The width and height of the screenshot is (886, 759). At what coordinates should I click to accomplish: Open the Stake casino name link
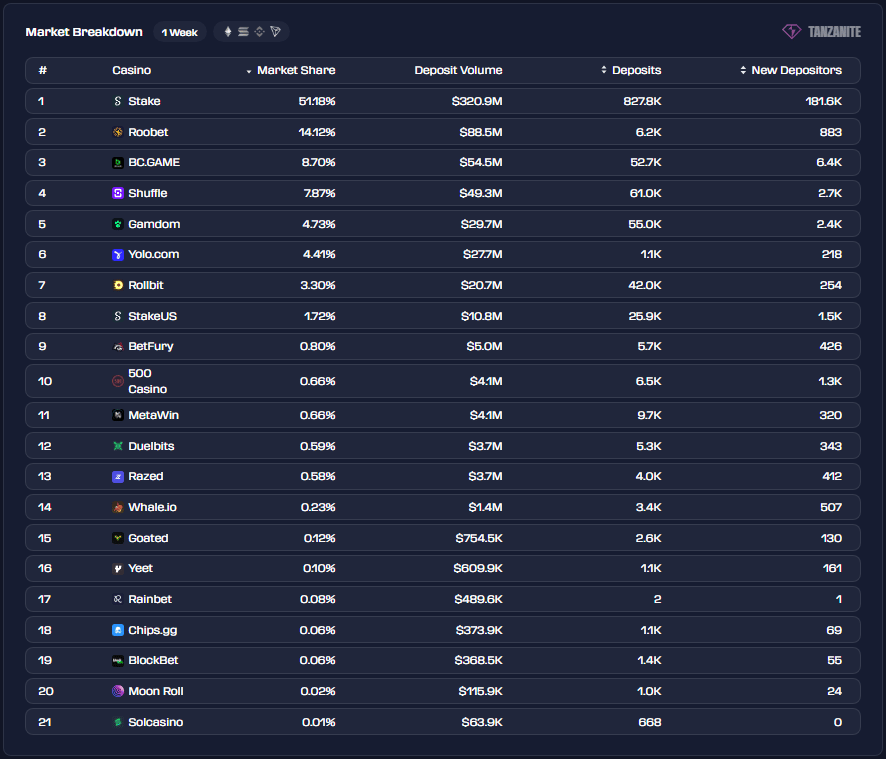tap(144, 101)
